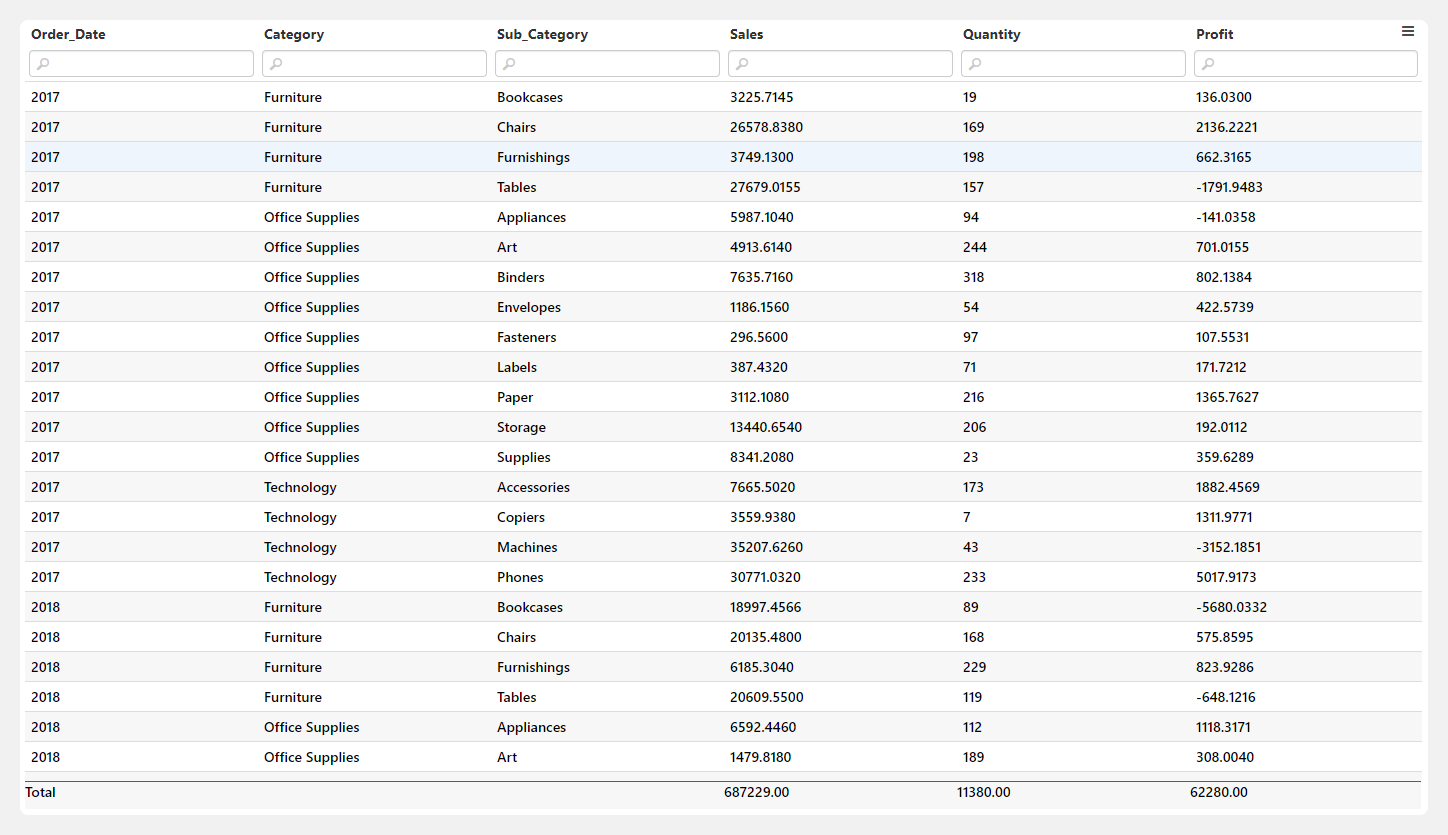Select the 2017 Technology Phones row
This screenshot has height=835, width=1448.
[520, 577]
